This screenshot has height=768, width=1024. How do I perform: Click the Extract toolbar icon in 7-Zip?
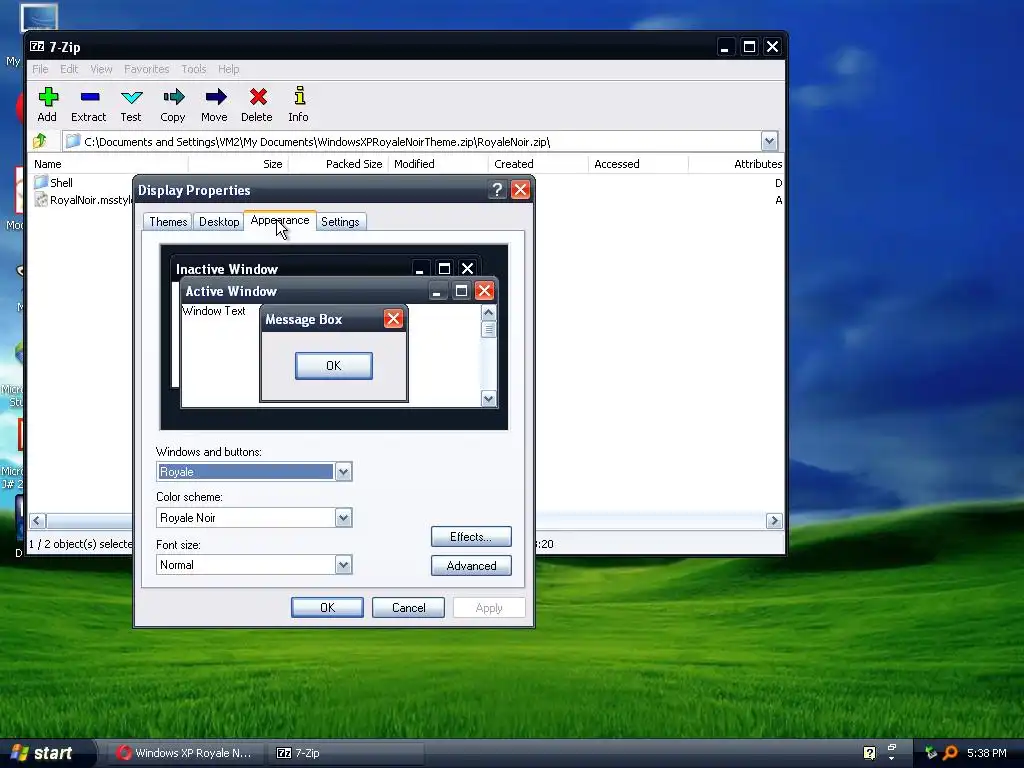pyautogui.click(x=89, y=104)
